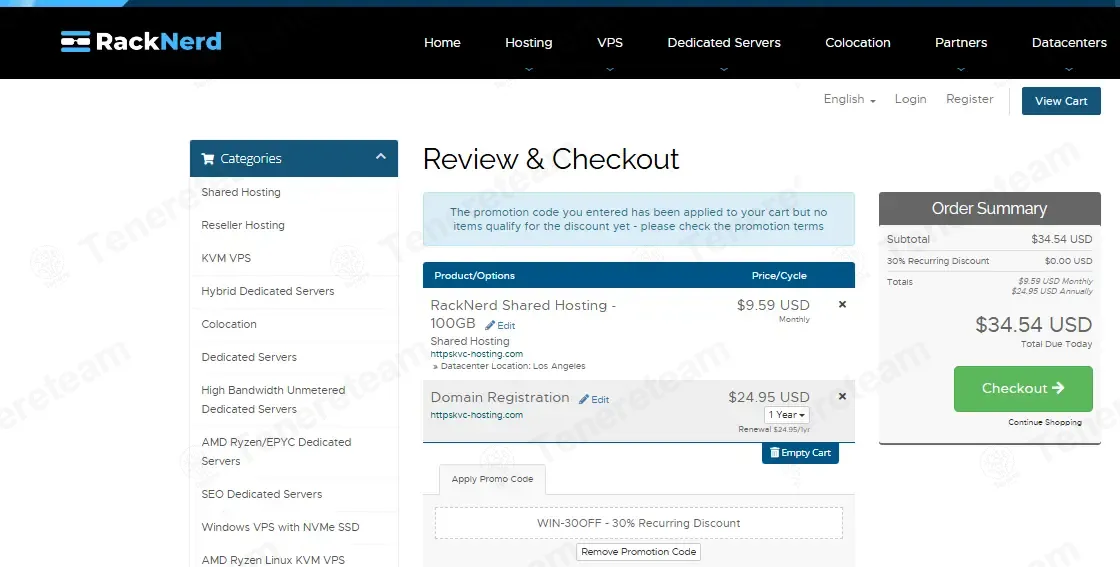Open the 1 Year billing cycle dropdown
The width and height of the screenshot is (1120, 567).
pyautogui.click(x=786, y=415)
